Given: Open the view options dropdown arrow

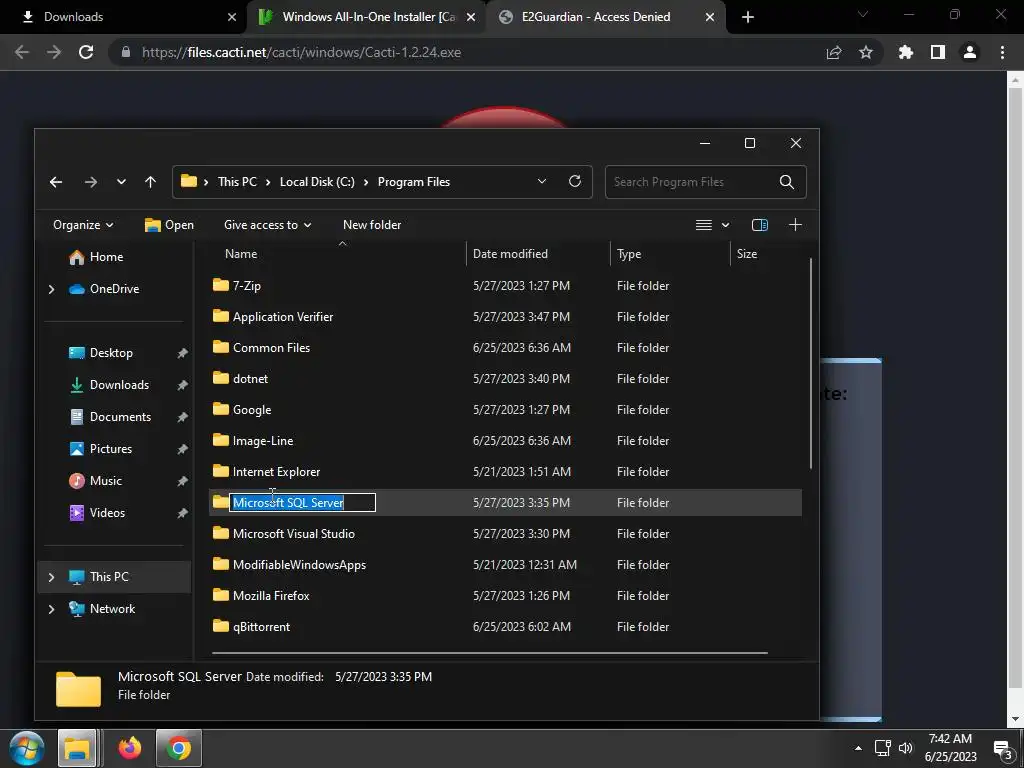Looking at the screenshot, I should (726, 225).
